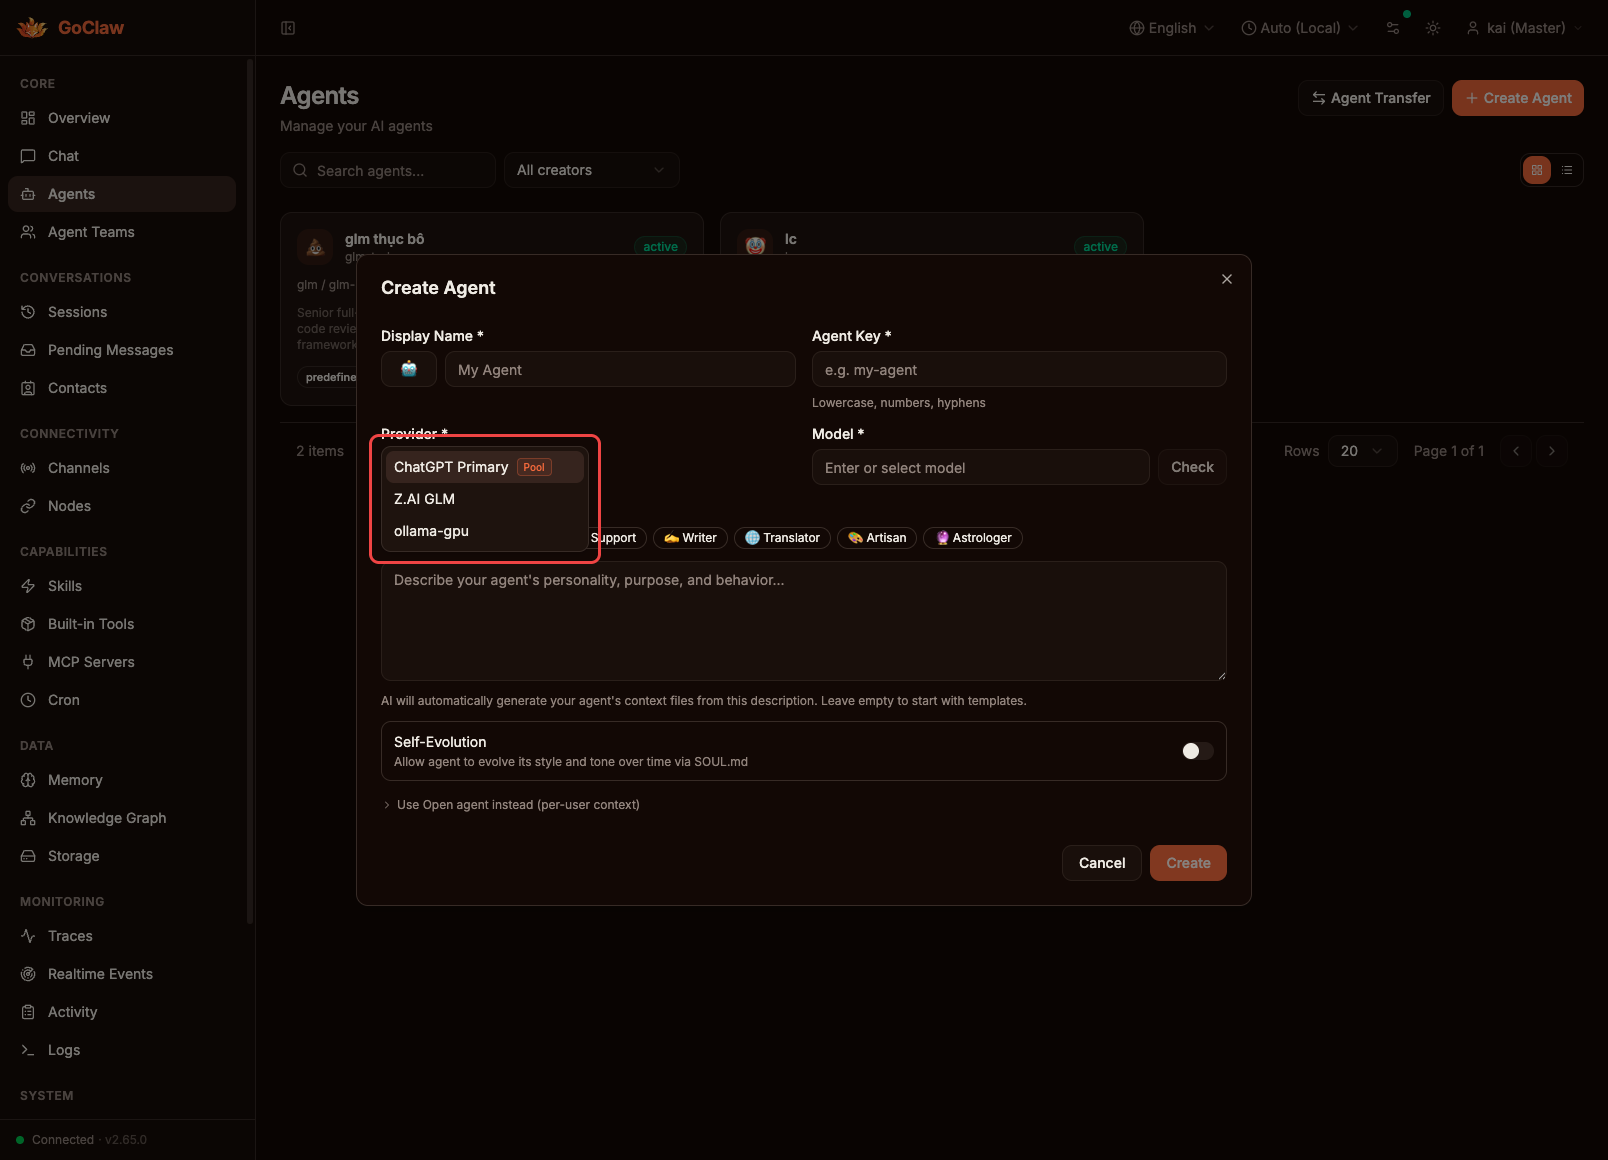
Task: Click the Cancel button
Action: [x=1102, y=863]
